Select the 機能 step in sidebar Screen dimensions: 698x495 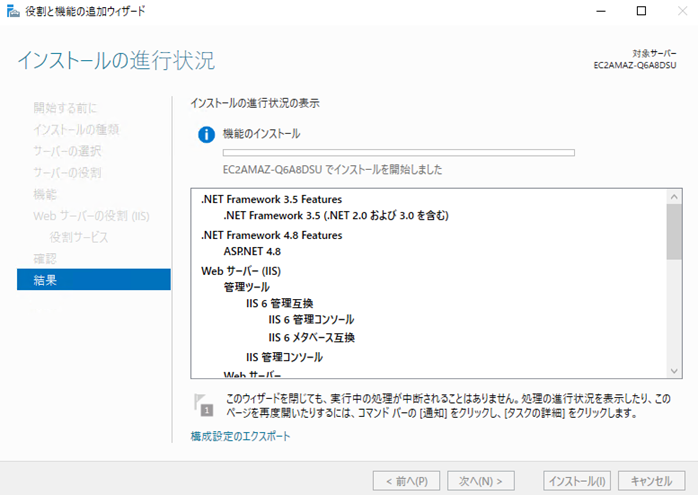pyautogui.click(x=45, y=194)
